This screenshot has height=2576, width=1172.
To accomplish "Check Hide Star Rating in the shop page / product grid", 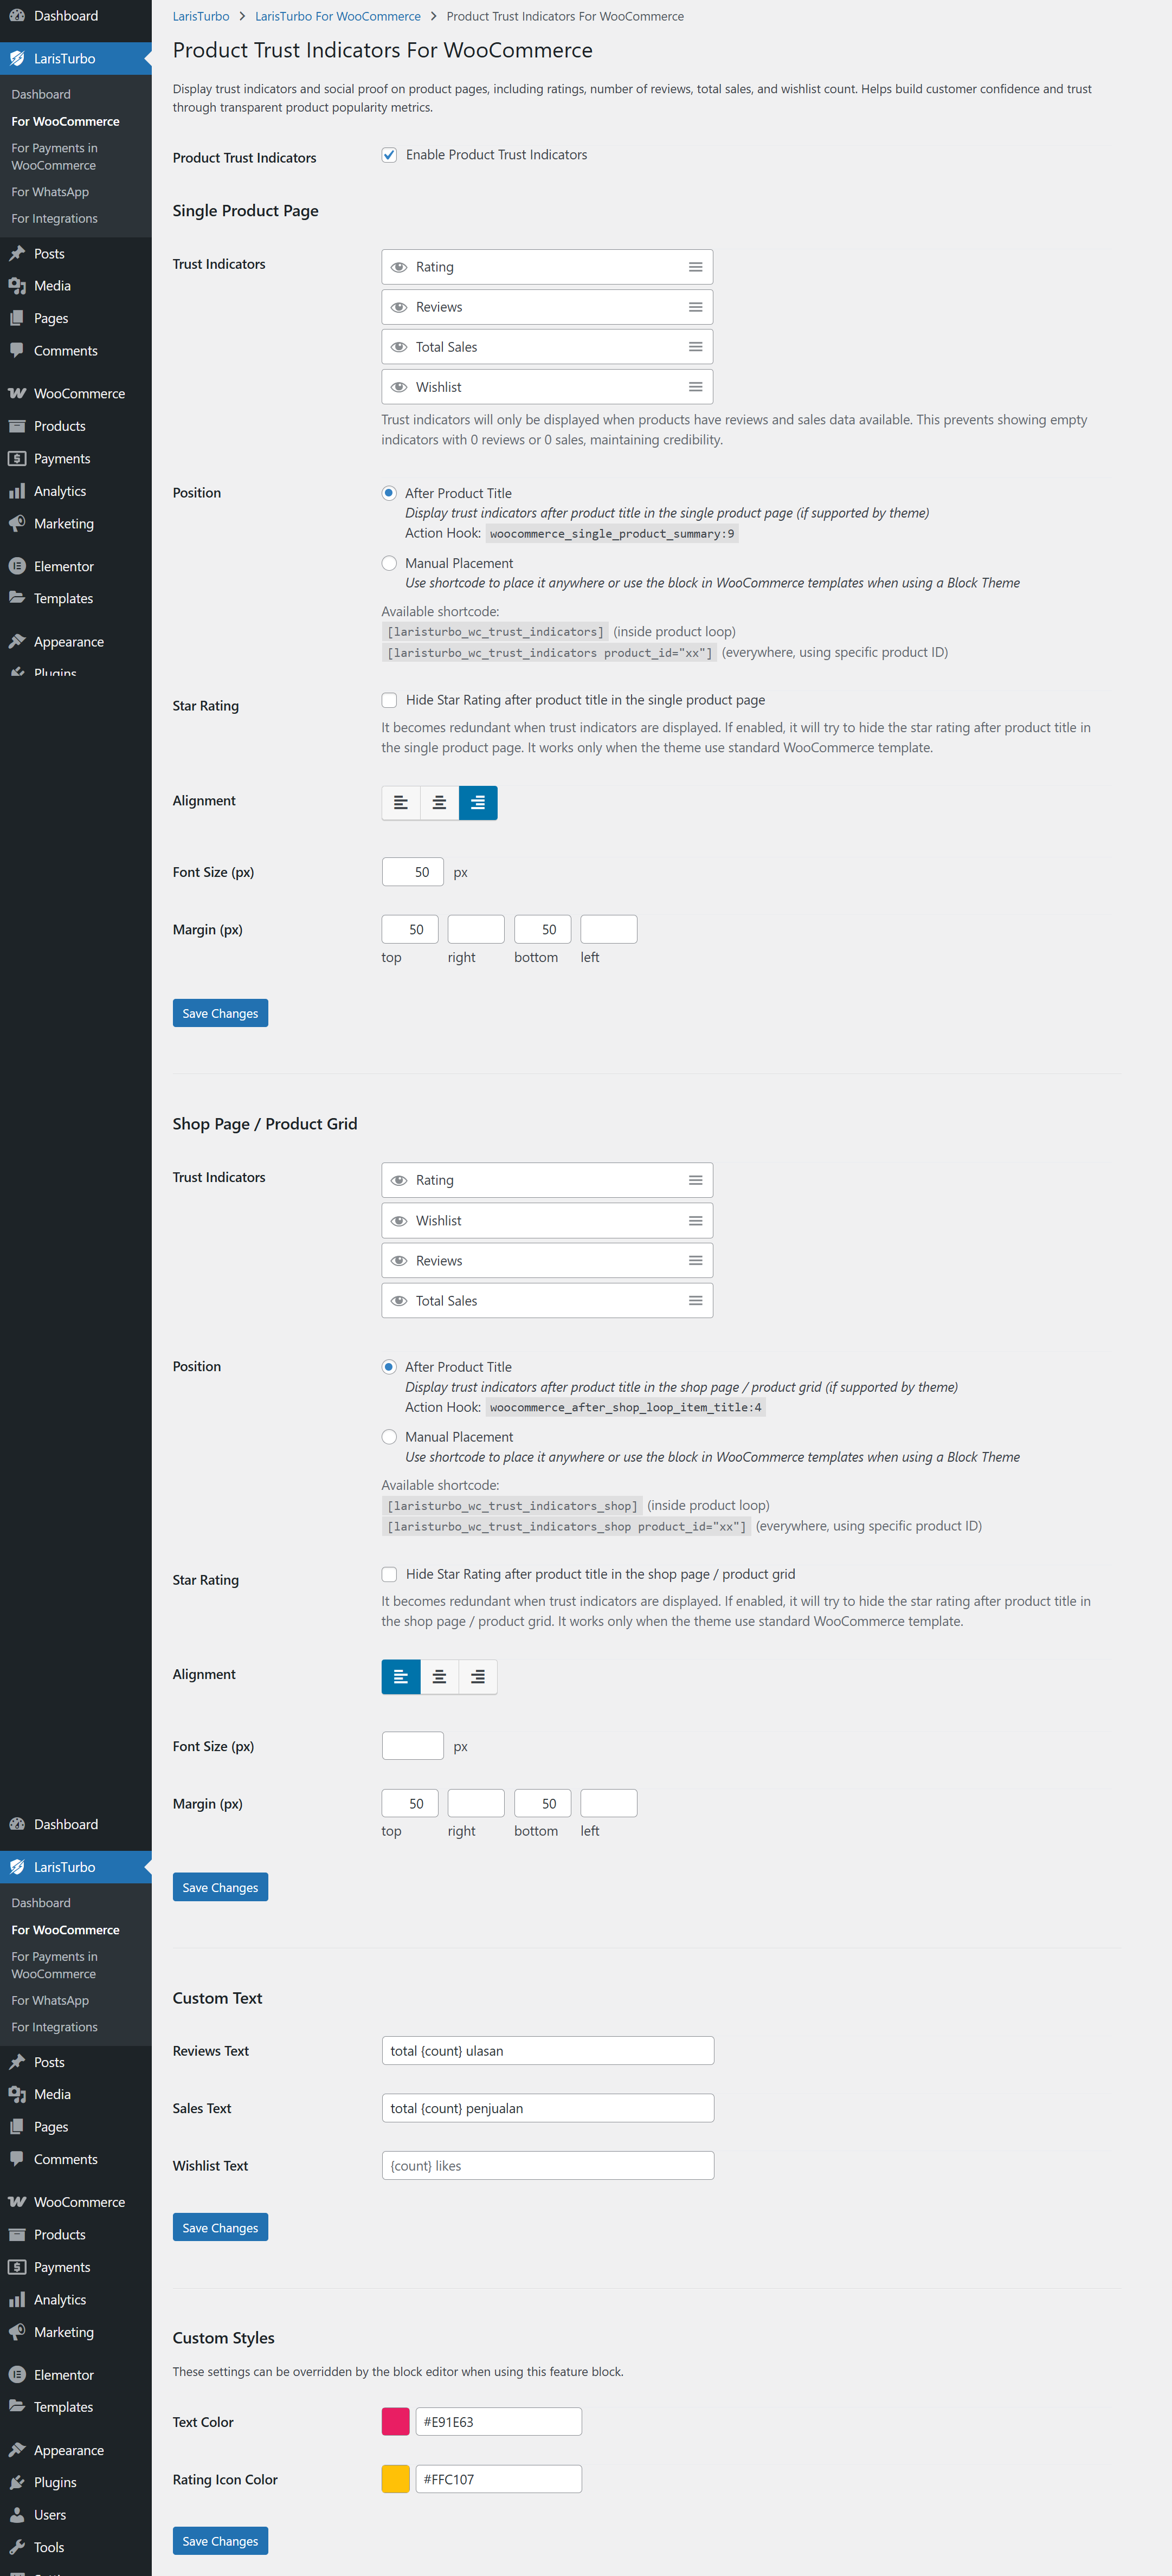I will 389,1574.
